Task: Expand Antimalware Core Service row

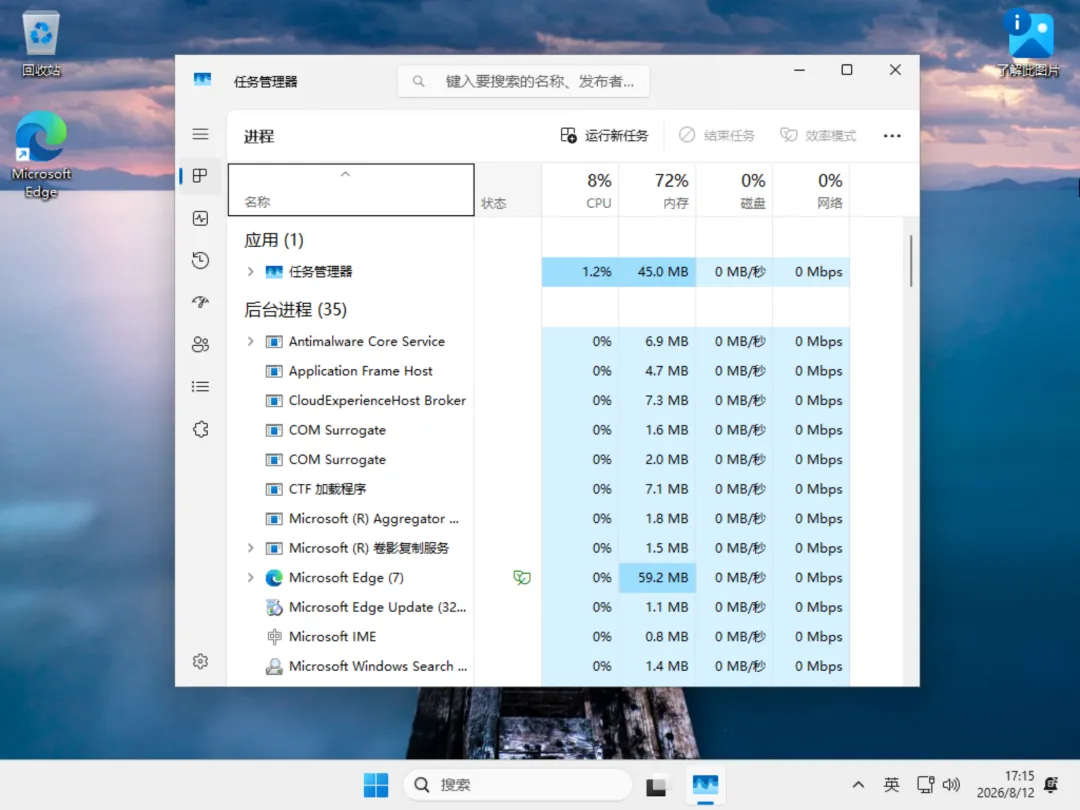Action: 251,341
